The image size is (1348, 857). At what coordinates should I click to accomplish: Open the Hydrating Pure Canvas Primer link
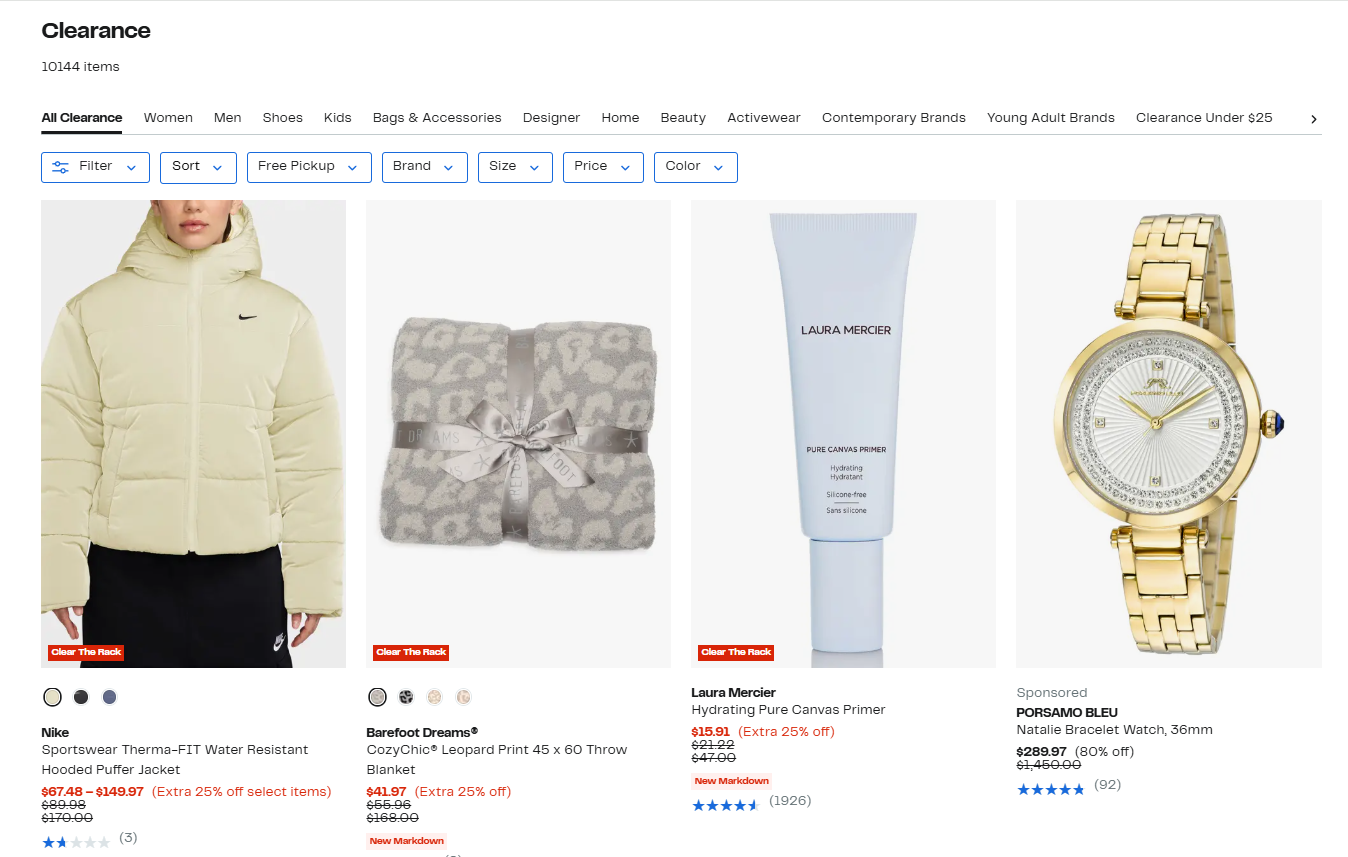click(789, 710)
